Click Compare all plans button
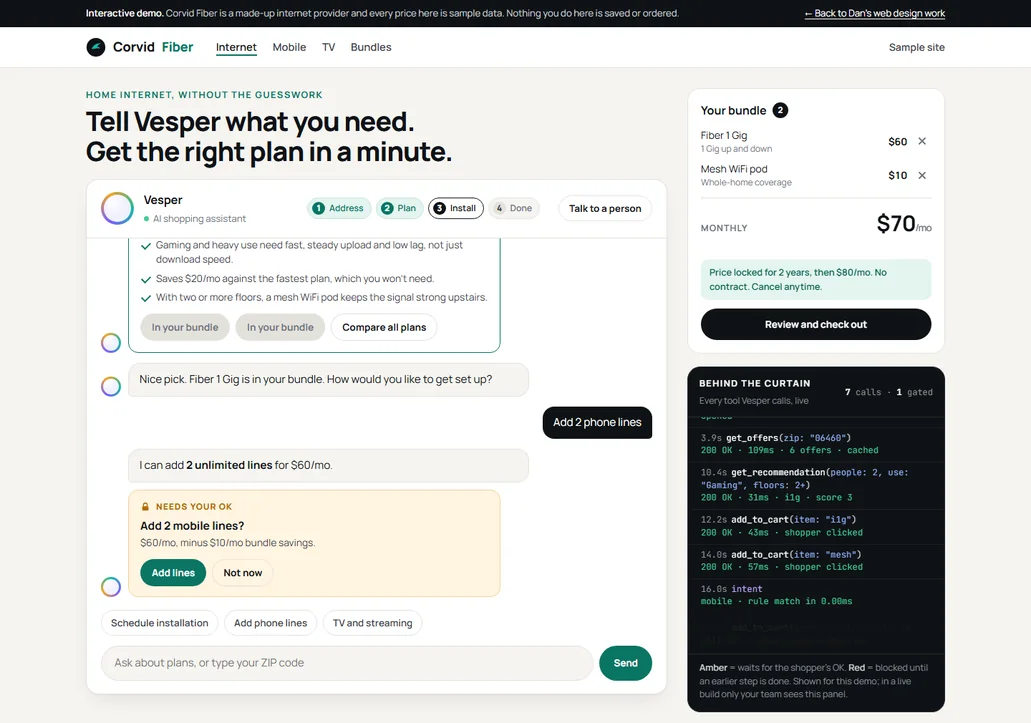This screenshot has height=723, width=1031. point(384,327)
